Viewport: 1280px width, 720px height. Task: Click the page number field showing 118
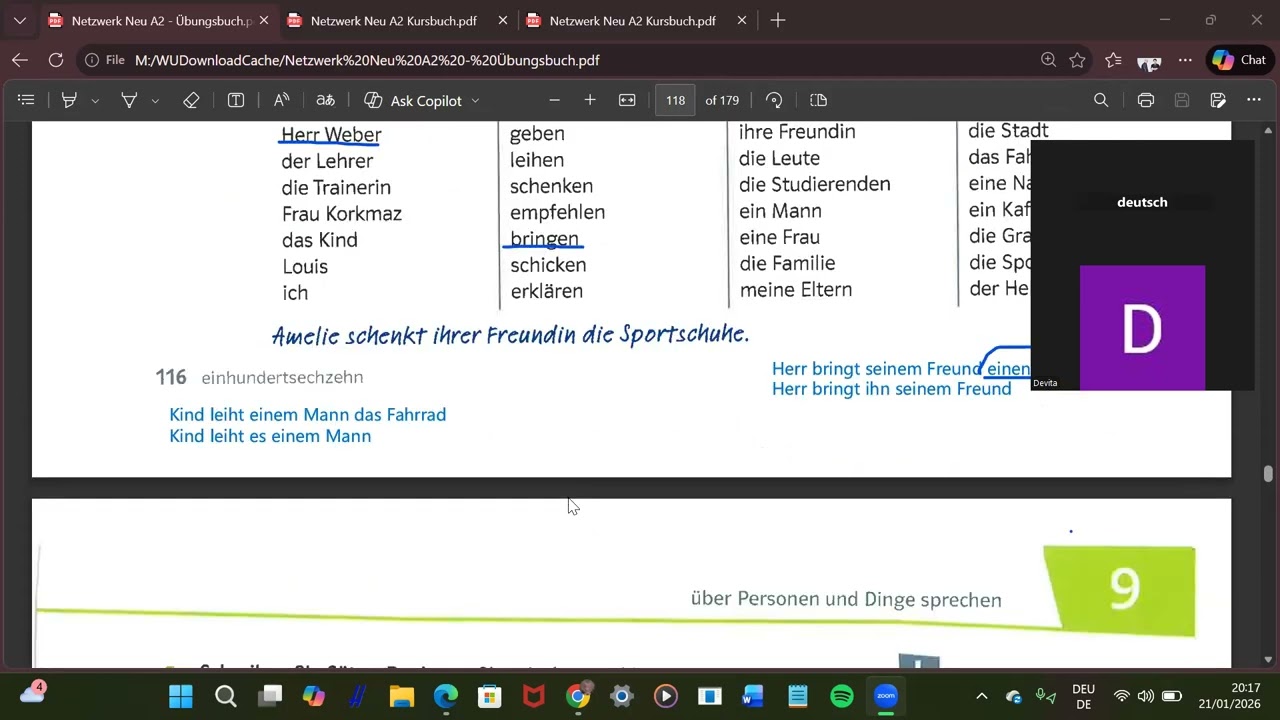point(675,100)
